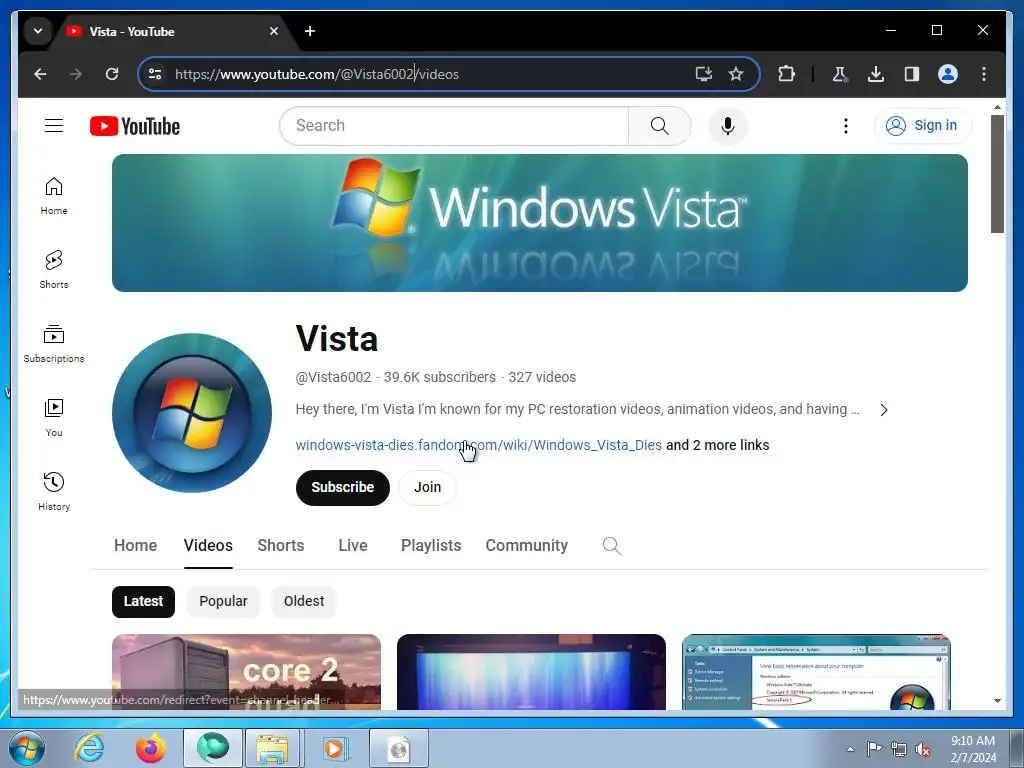Sort videos by Oldest chip
Image resolution: width=1024 pixels, height=768 pixels.
(304, 601)
